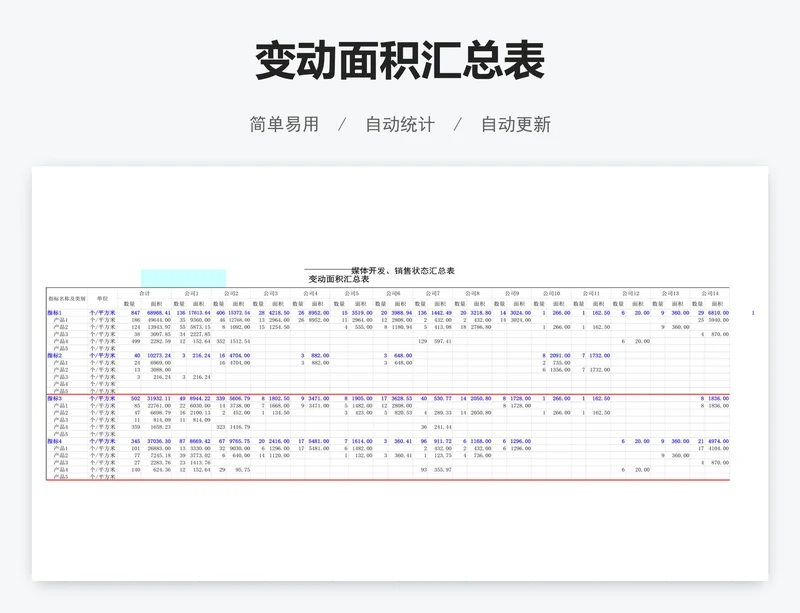Click the 1442.49 value under 公司7
Image resolution: width=800 pixels, height=613 pixels.
[441, 313]
